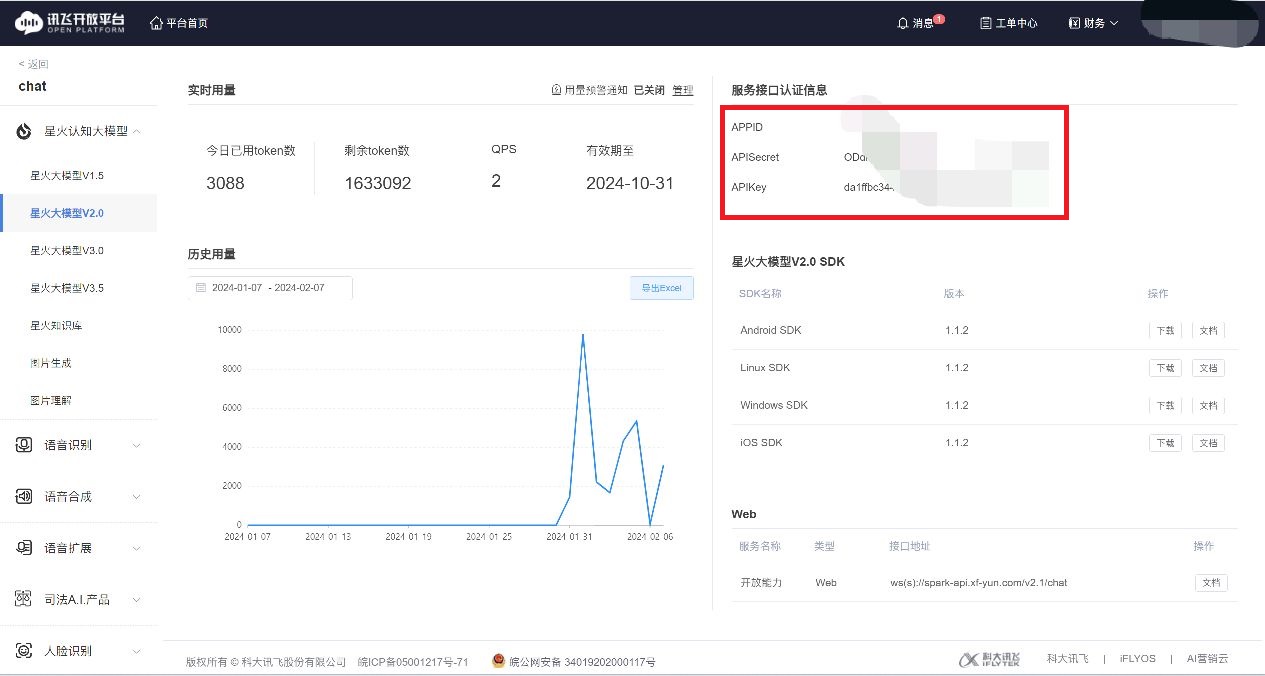Click the remaining token value 1633092
Image resolution: width=1265 pixels, height=676 pixels.
click(378, 184)
